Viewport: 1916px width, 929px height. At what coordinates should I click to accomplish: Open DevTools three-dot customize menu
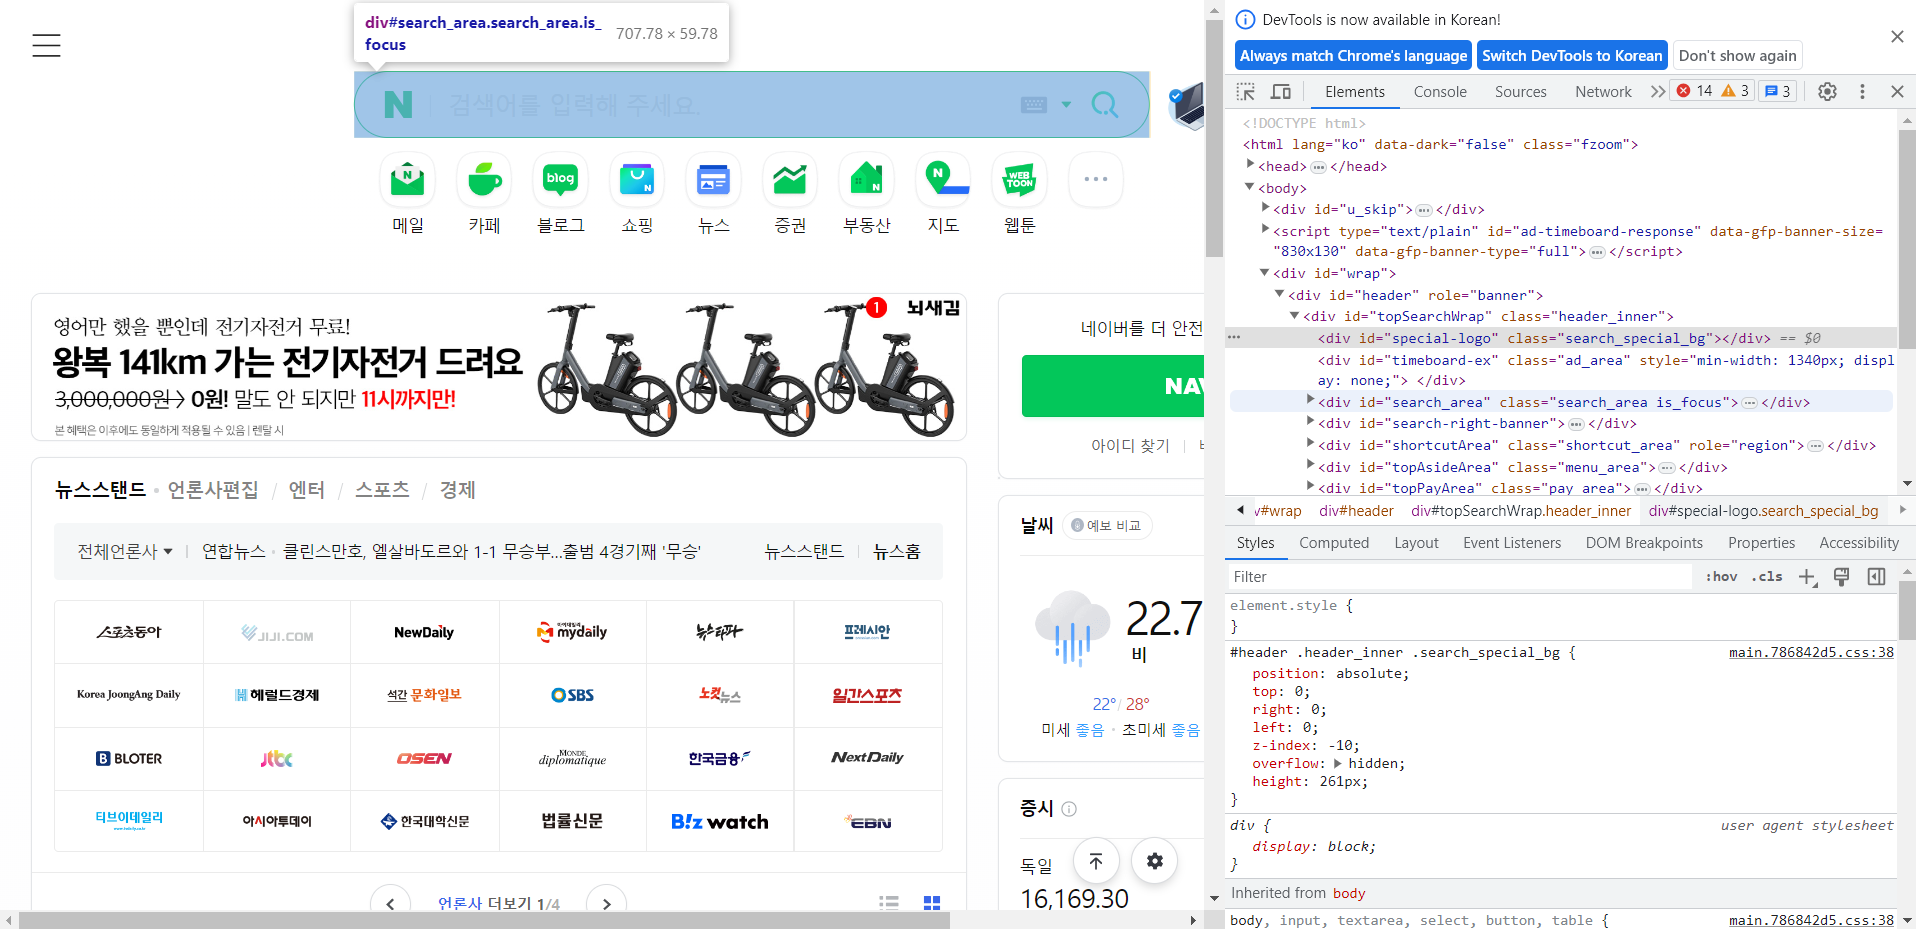1862,91
